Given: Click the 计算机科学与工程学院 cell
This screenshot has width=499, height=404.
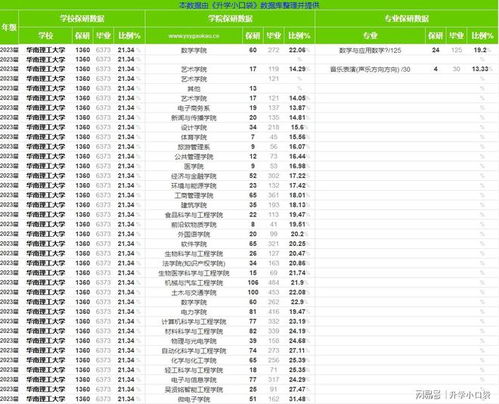Looking at the screenshot, I should point(194,321).
